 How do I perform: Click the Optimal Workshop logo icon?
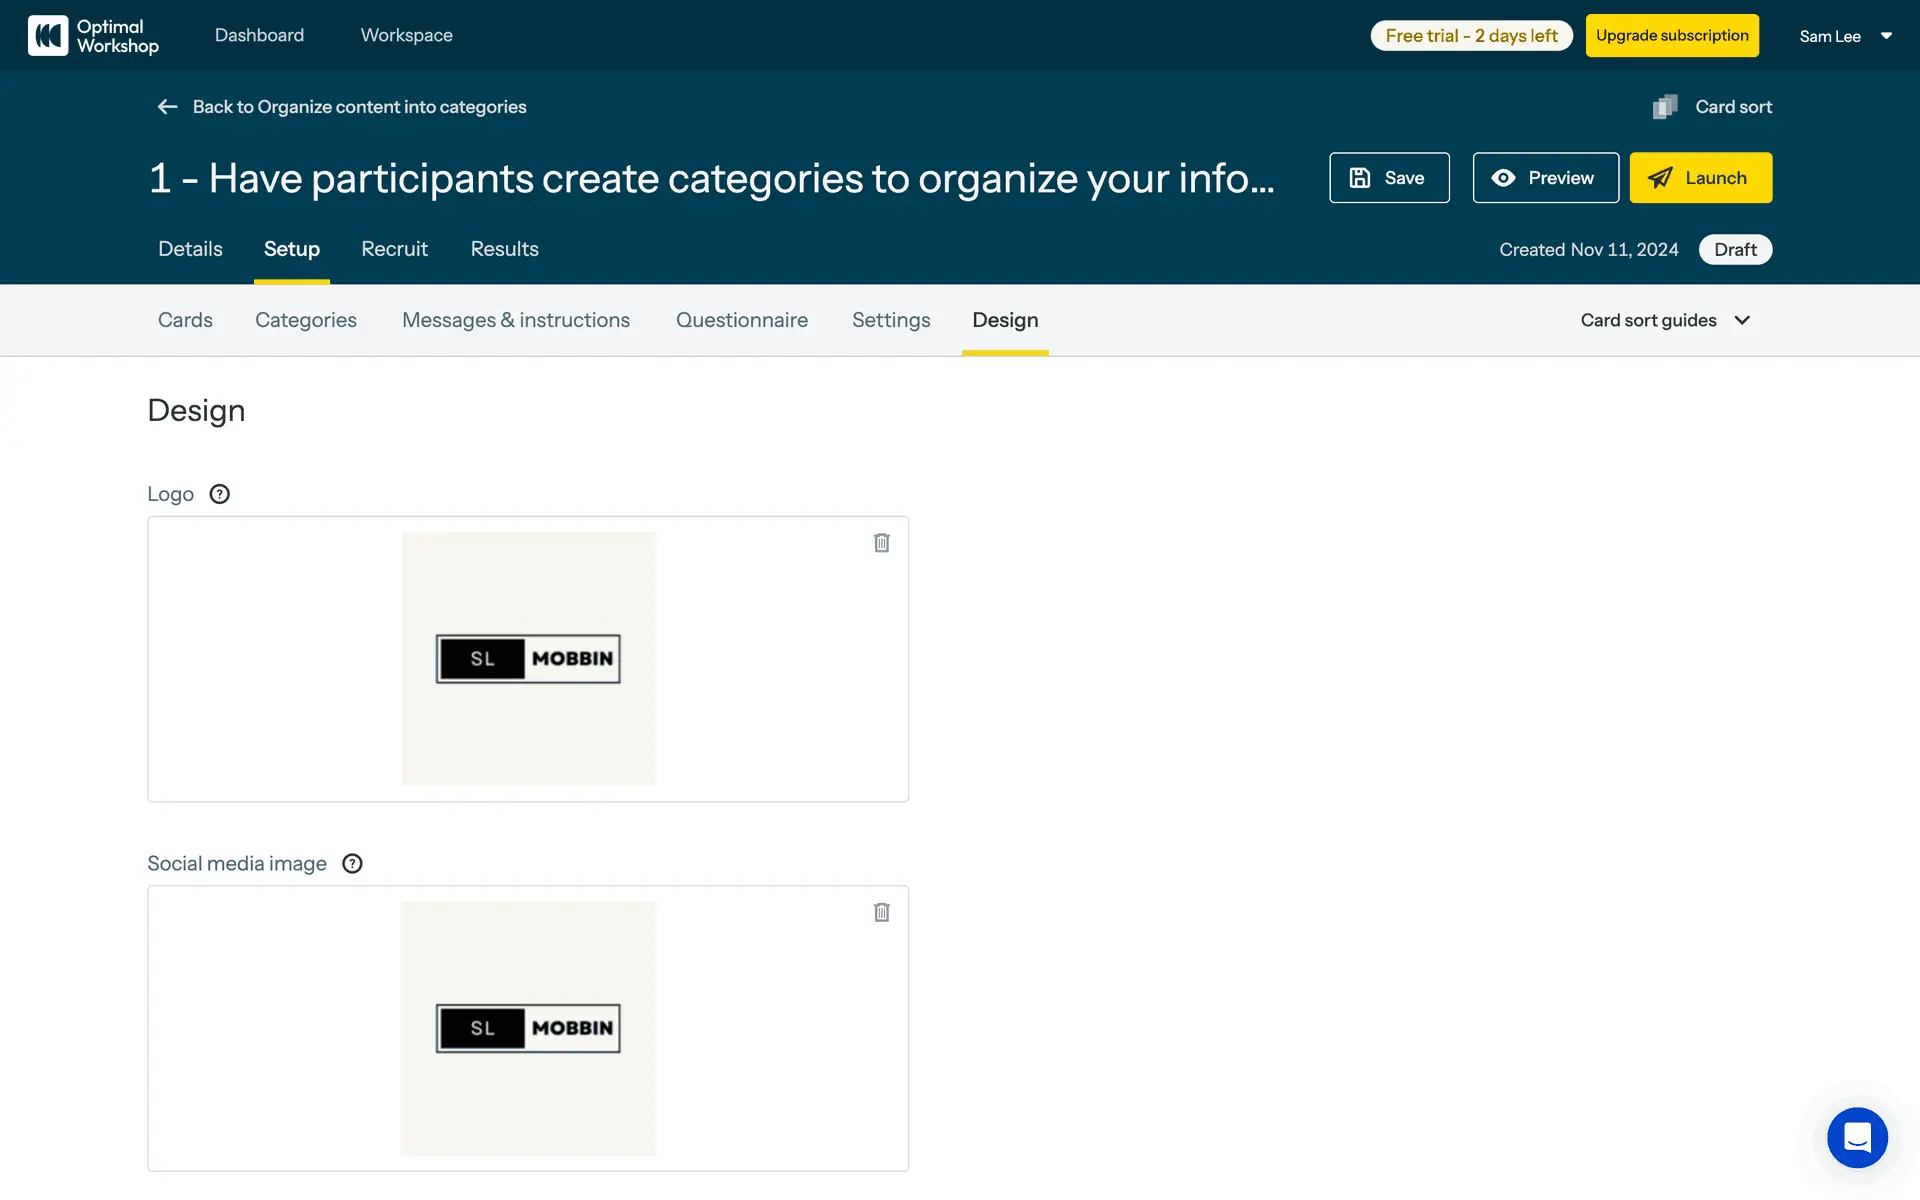47,36
